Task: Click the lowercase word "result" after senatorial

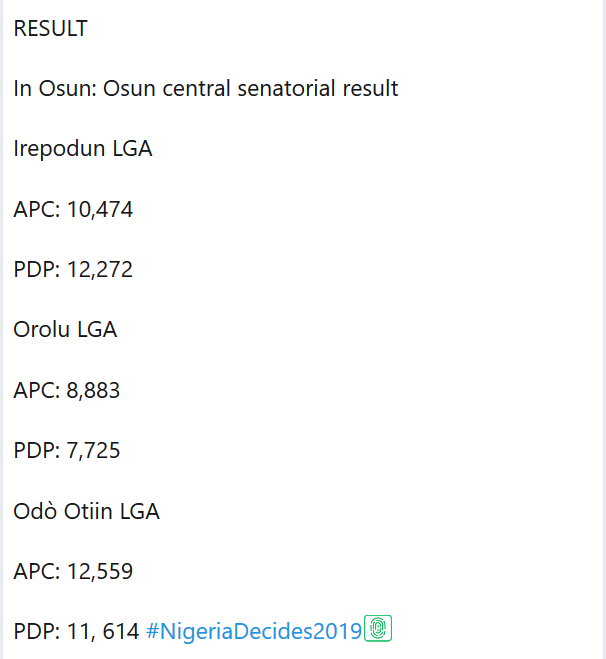Action: 367,89
